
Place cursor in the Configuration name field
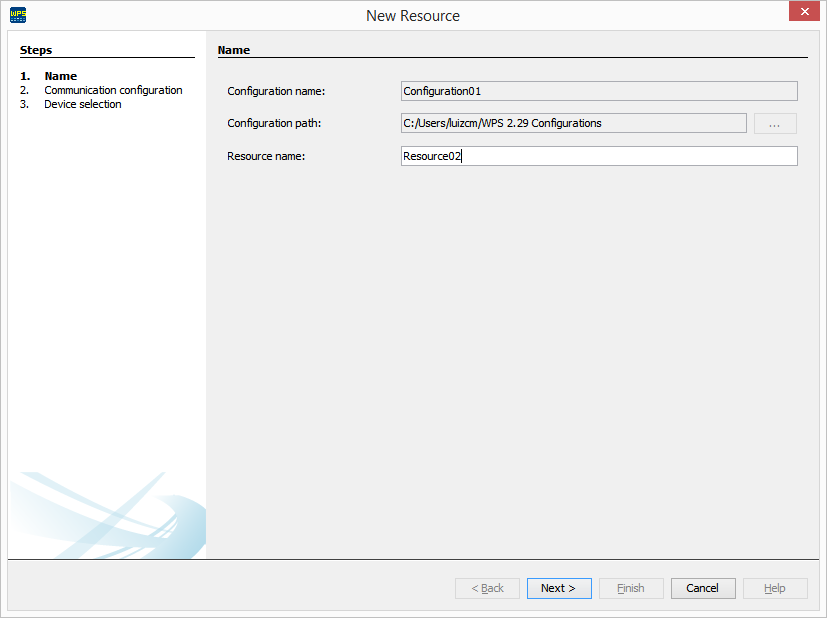click(598, 91)
